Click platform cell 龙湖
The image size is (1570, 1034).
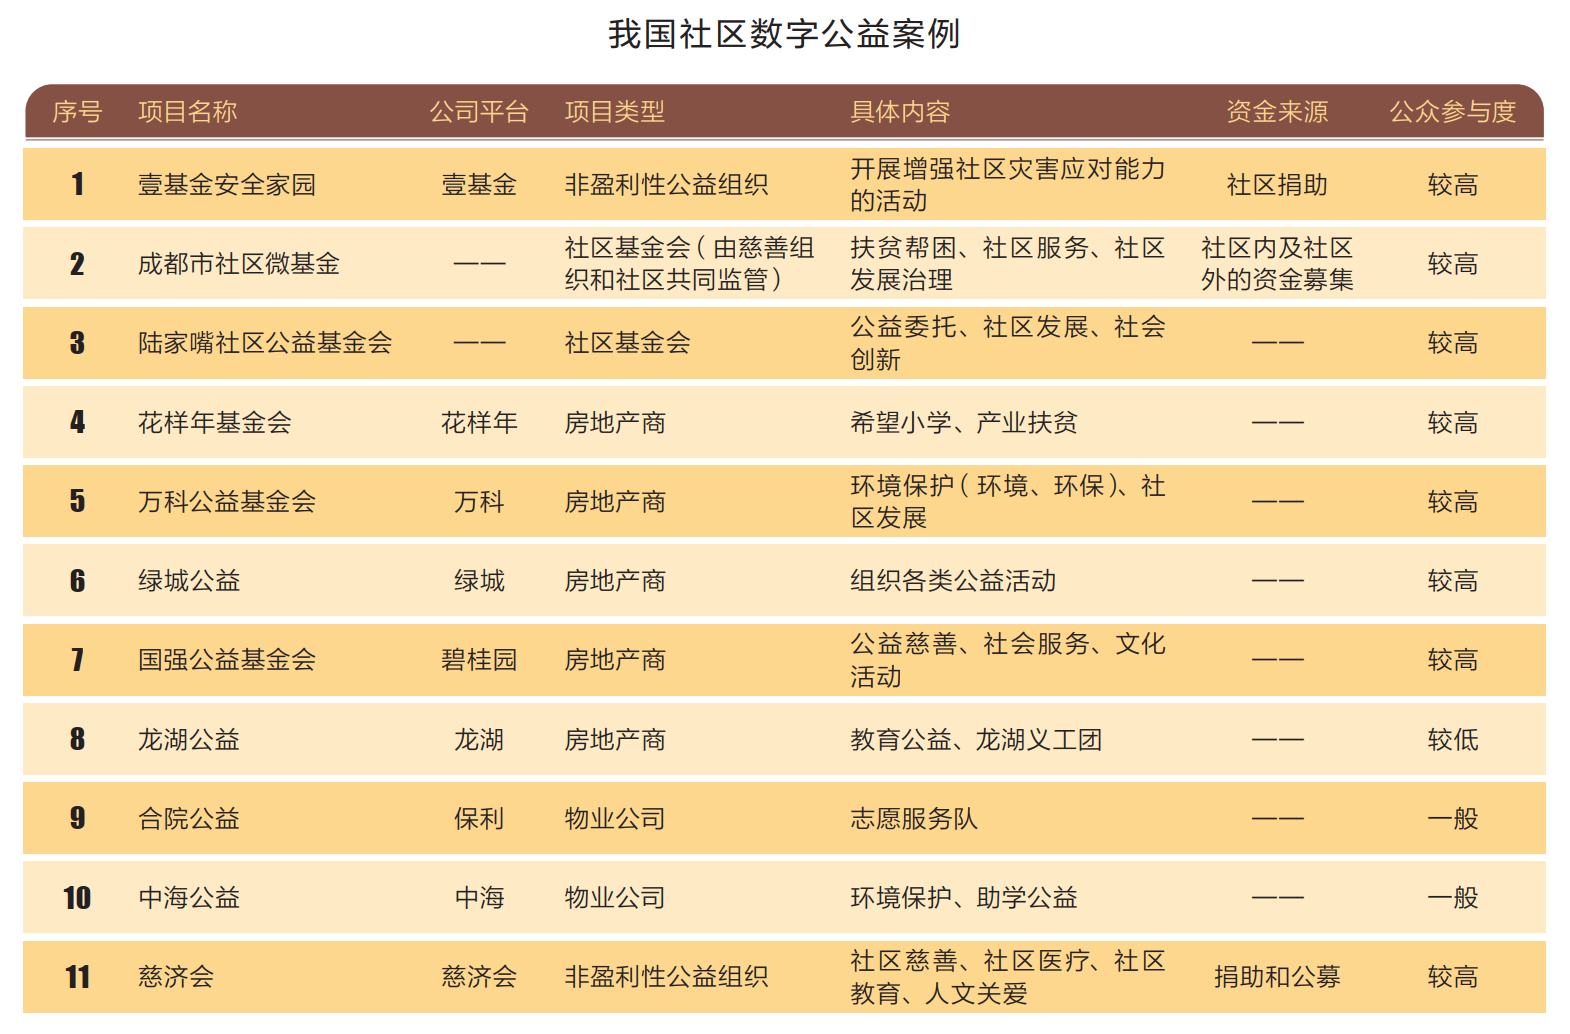pyautogui.click(x=479, y=740)
